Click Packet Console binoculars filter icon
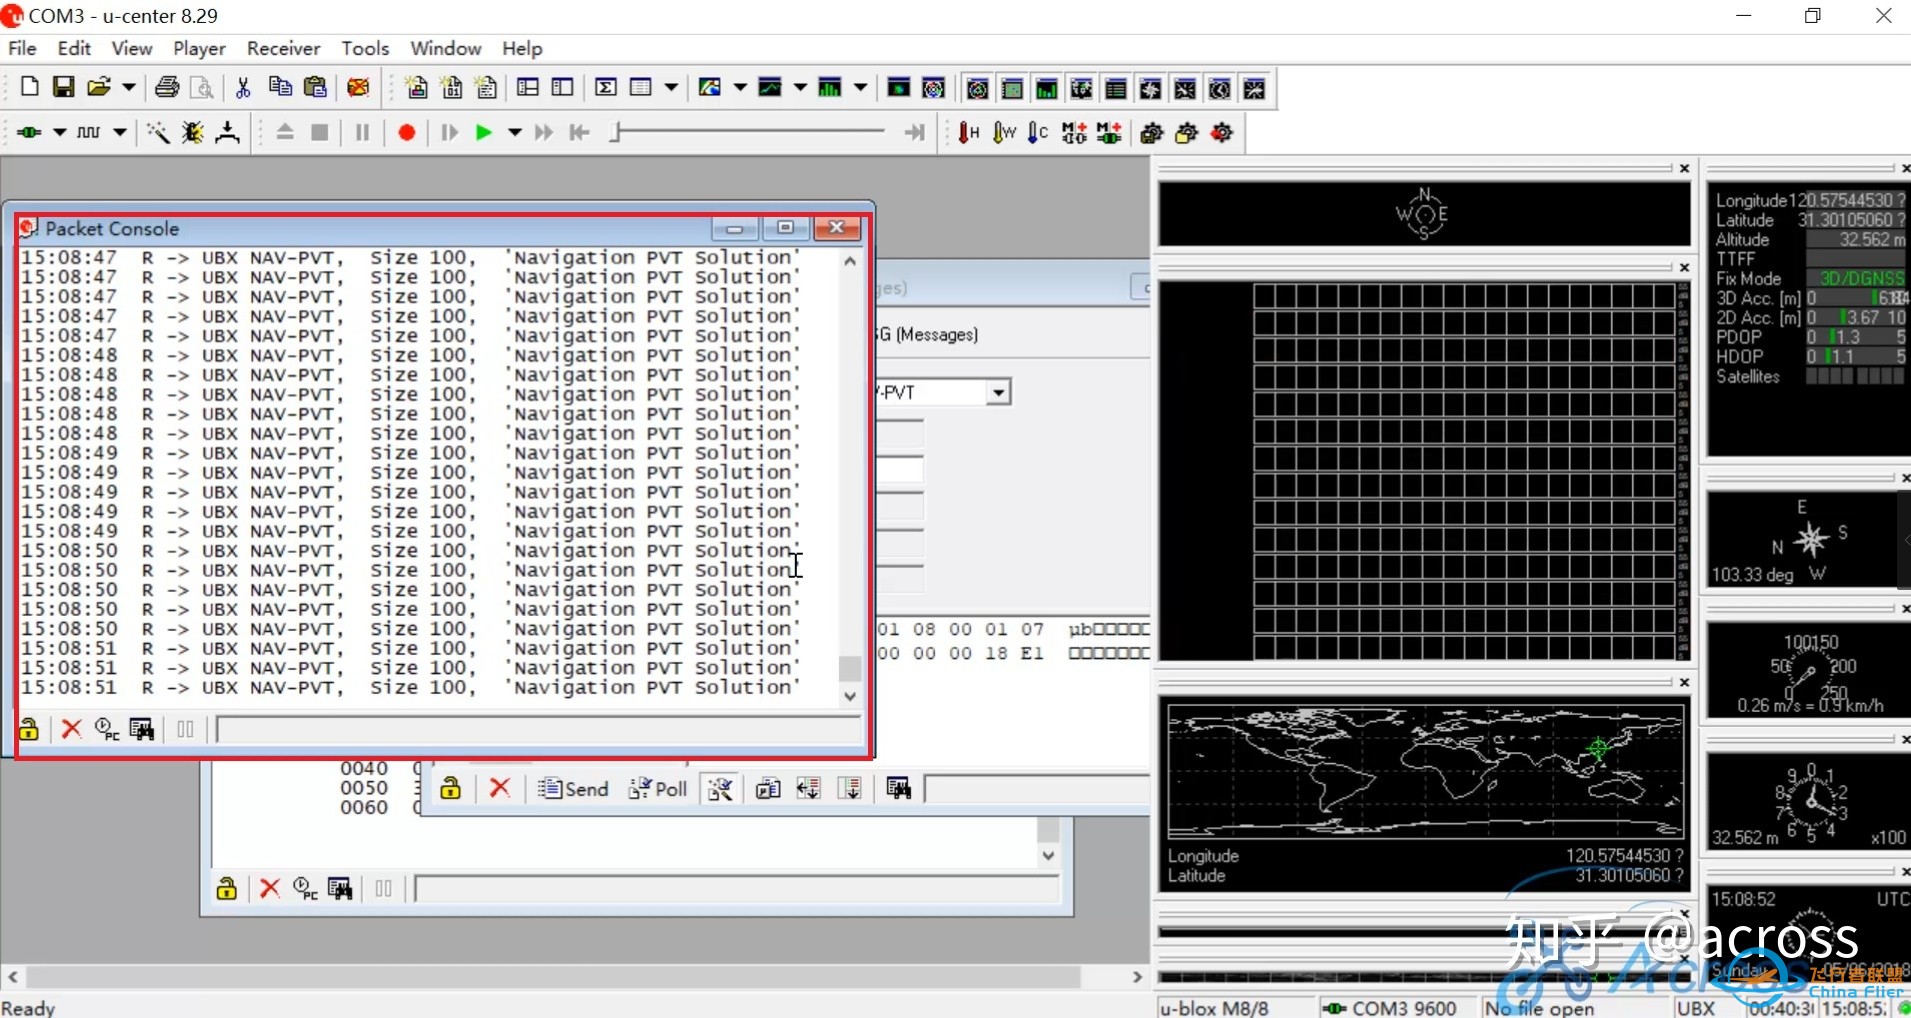The width and height of the screenshot is (1911, 1018). coord(142,729)
